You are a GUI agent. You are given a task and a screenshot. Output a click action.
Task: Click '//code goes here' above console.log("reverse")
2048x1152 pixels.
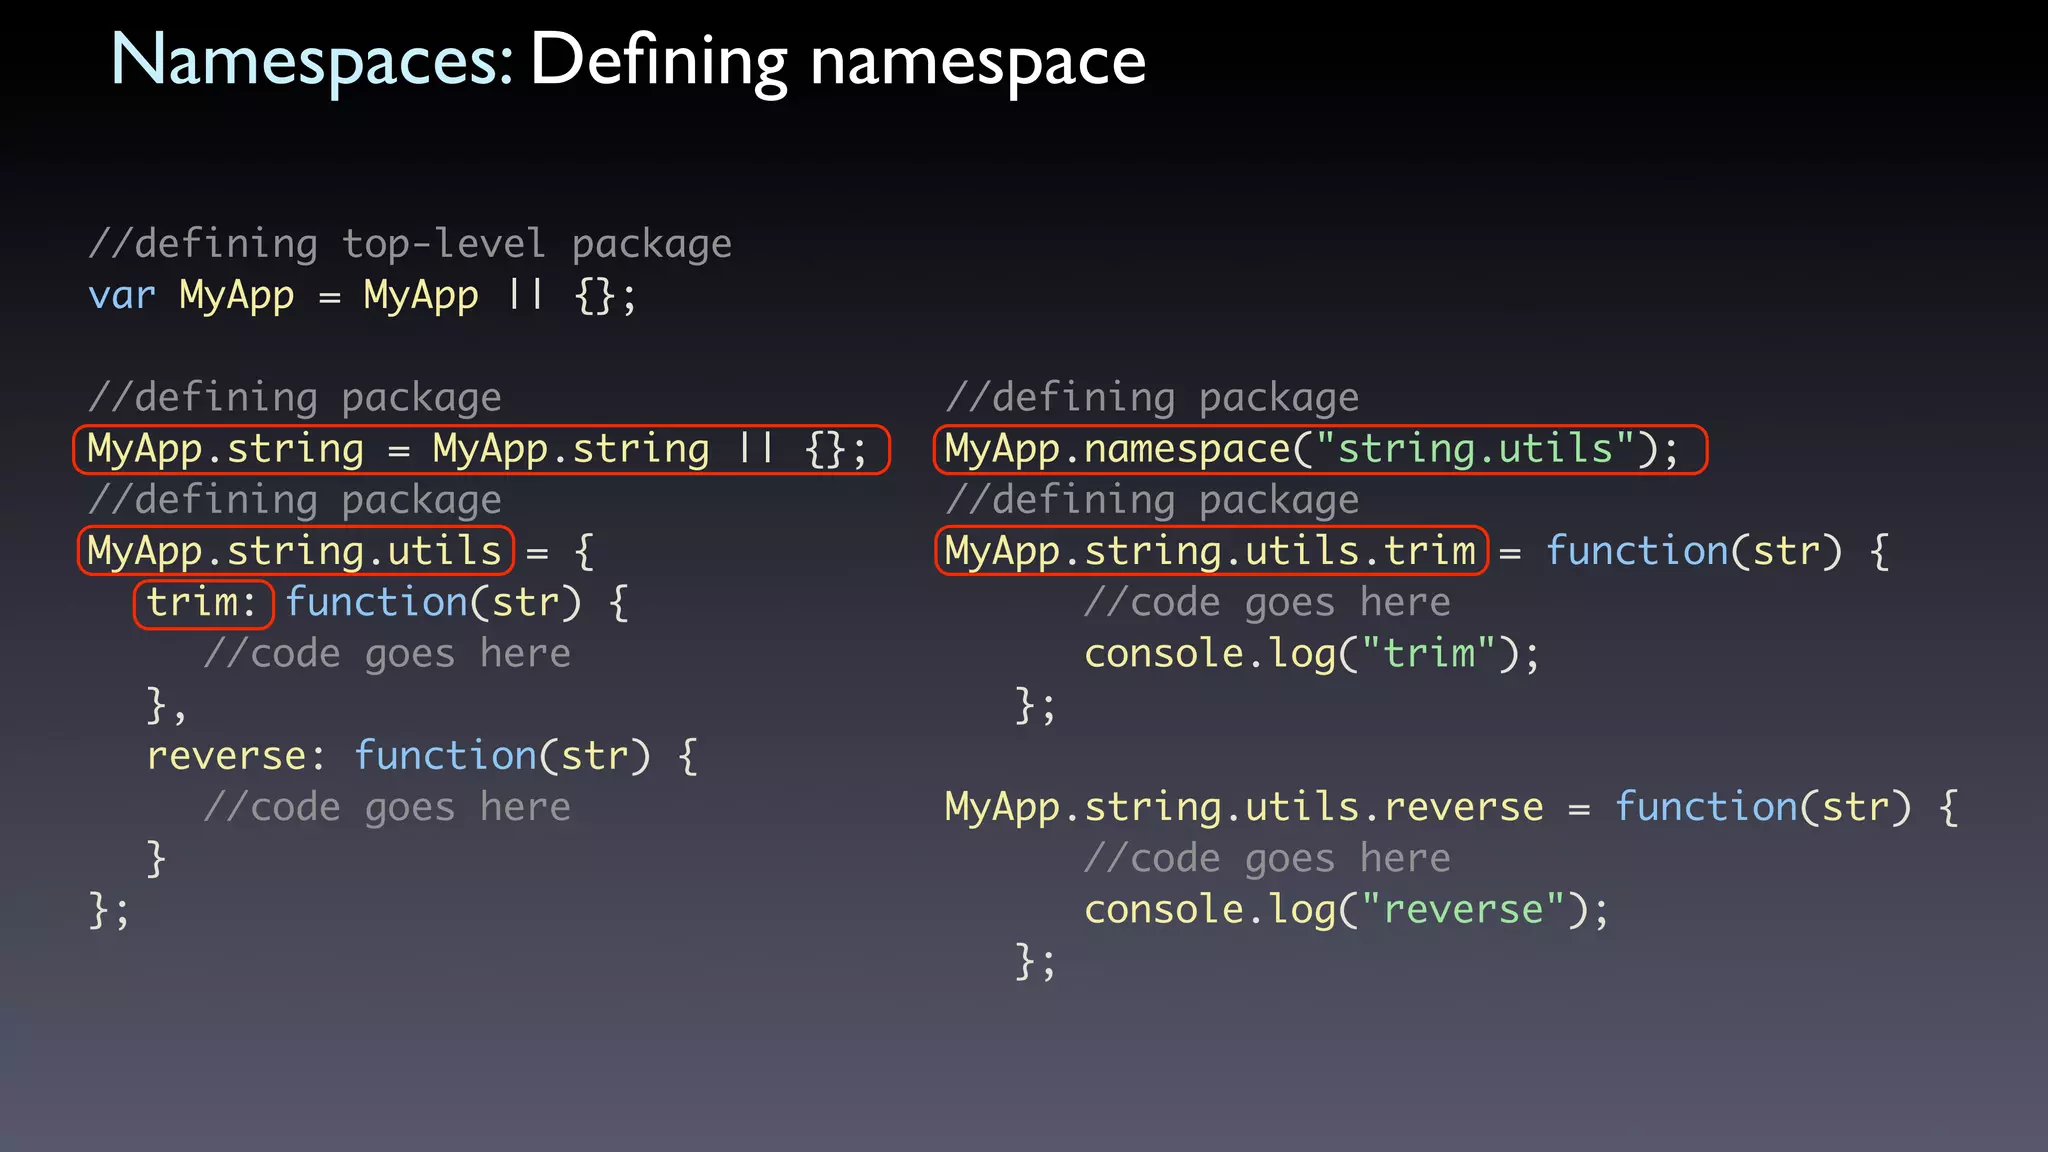pos(1267,858)
